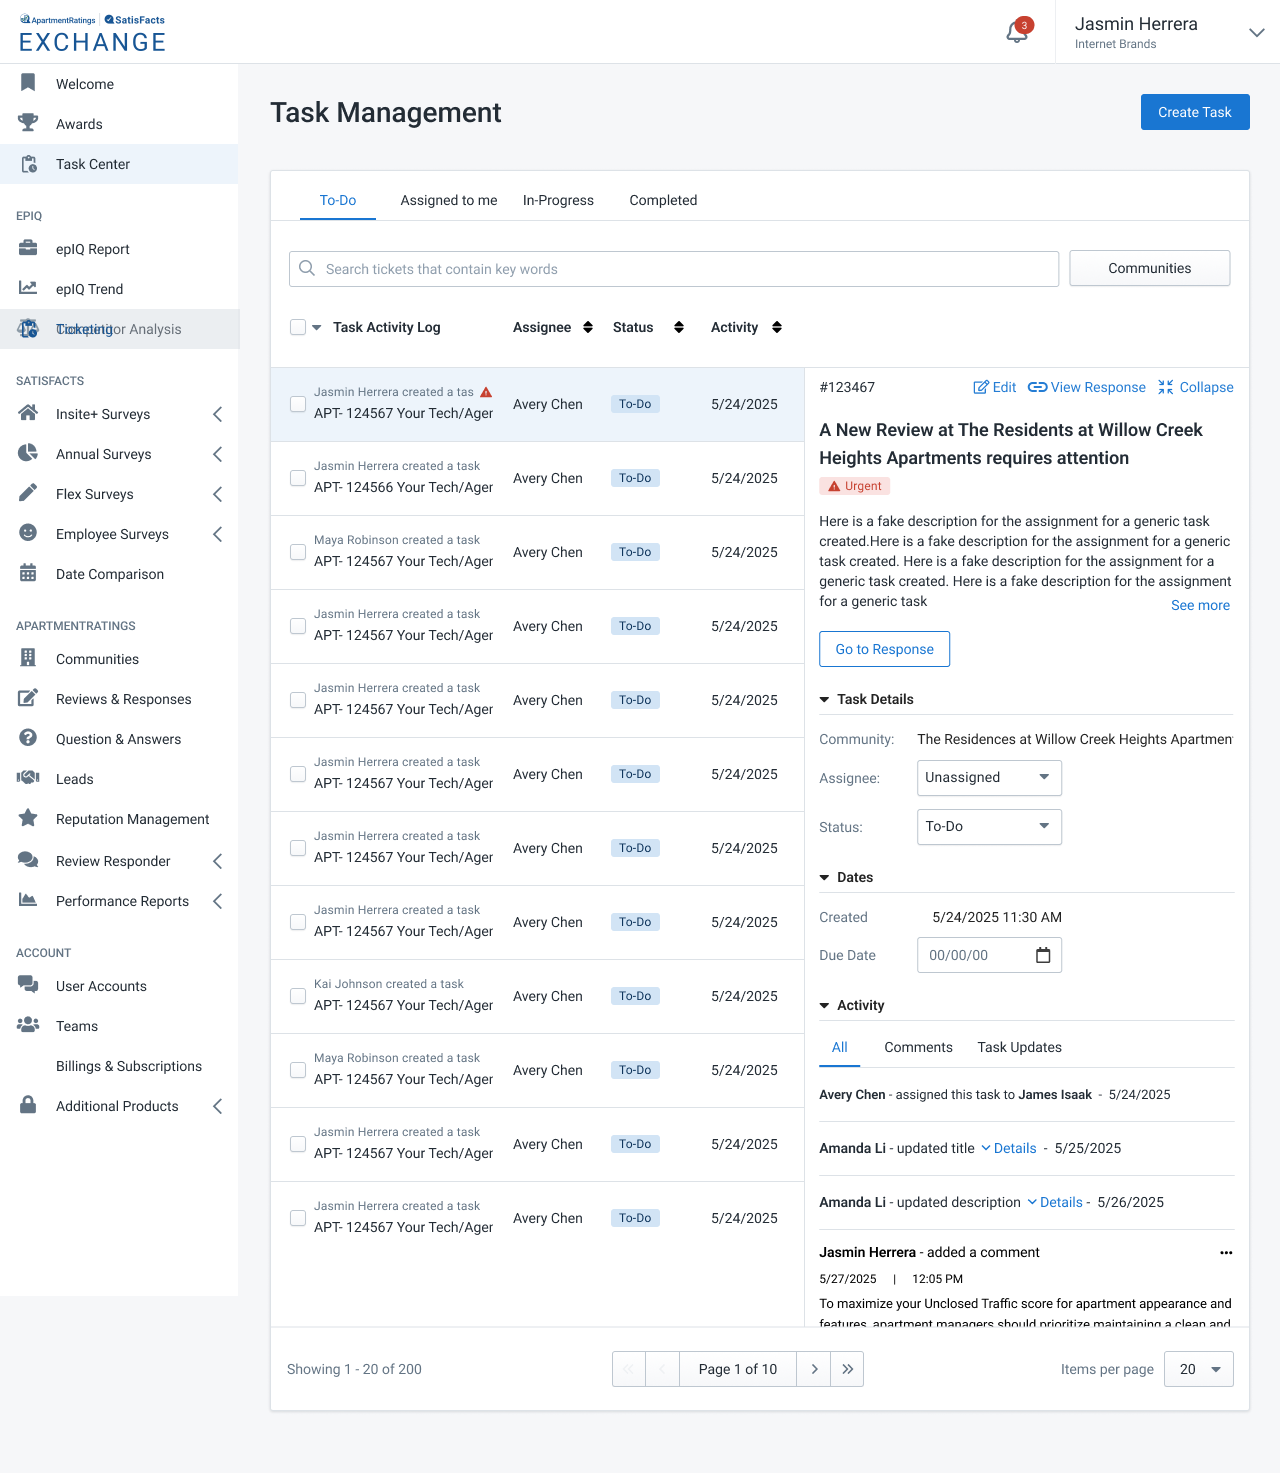Open the Comments tab under Activity
The width and height of the screenshot is (1280, 1473).
point(918,1047)
